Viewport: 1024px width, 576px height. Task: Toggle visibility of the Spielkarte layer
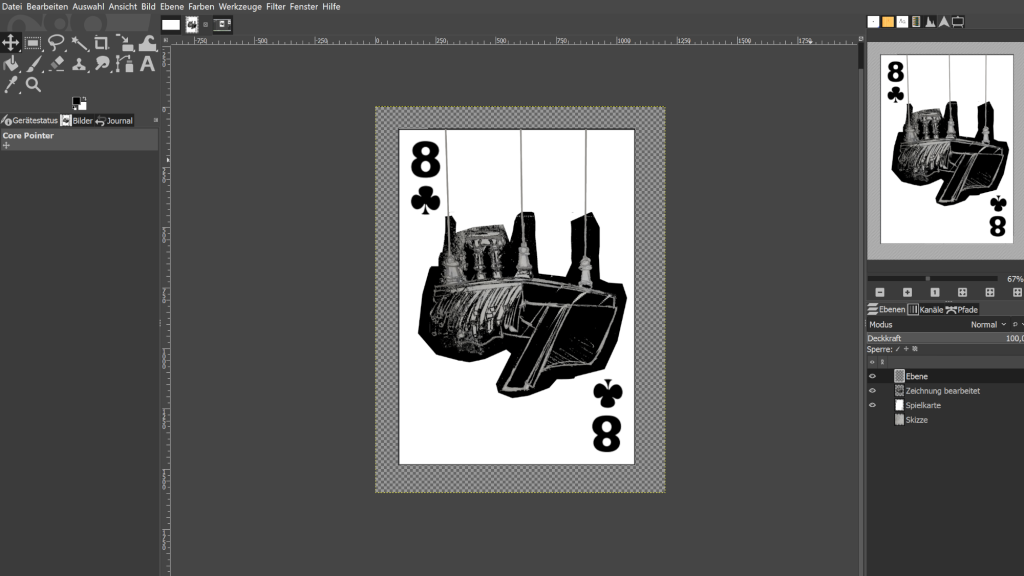point(872,405)
